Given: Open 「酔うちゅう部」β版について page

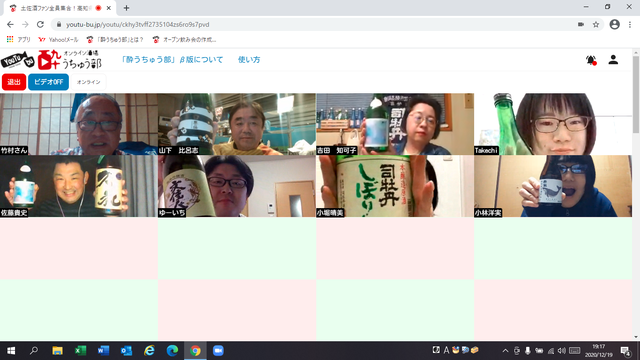Looking at the screenshot, I should (x=172, y=60).
